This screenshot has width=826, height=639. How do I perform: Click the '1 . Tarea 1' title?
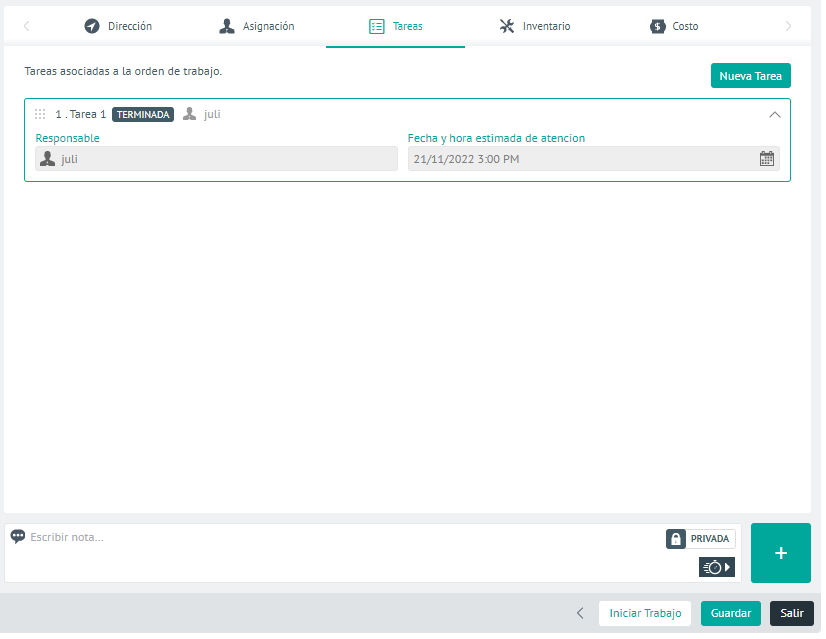click(81, 114)
